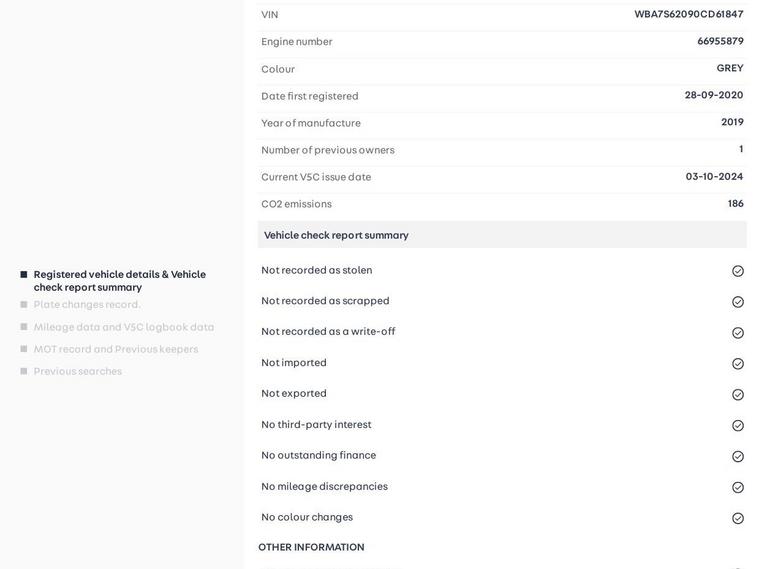This screenshot has width=759, height=569.
Task: Click the 'Not exported' check icon
Action: 738,395
